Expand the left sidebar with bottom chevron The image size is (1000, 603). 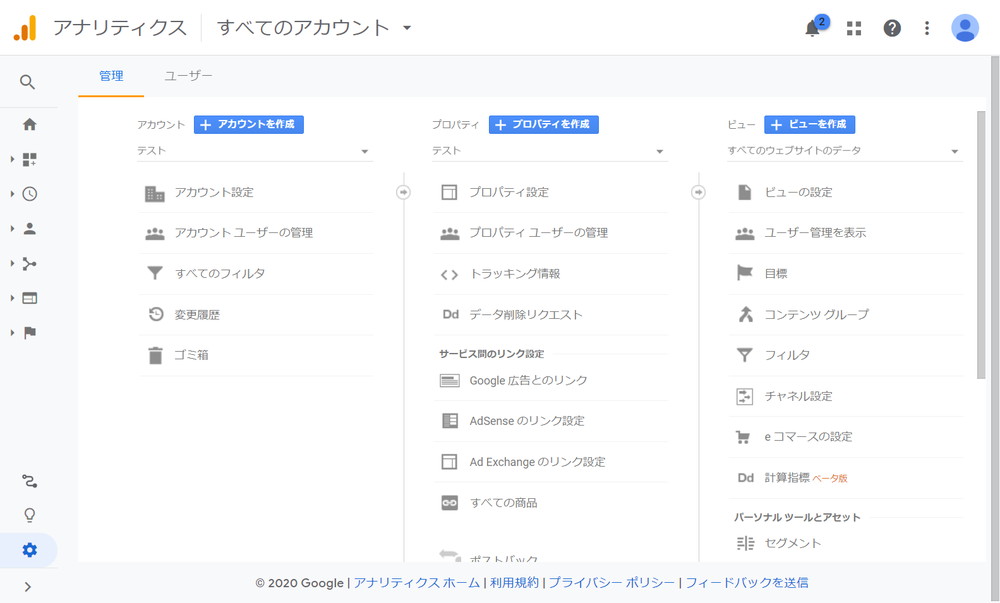pos(27,587)
